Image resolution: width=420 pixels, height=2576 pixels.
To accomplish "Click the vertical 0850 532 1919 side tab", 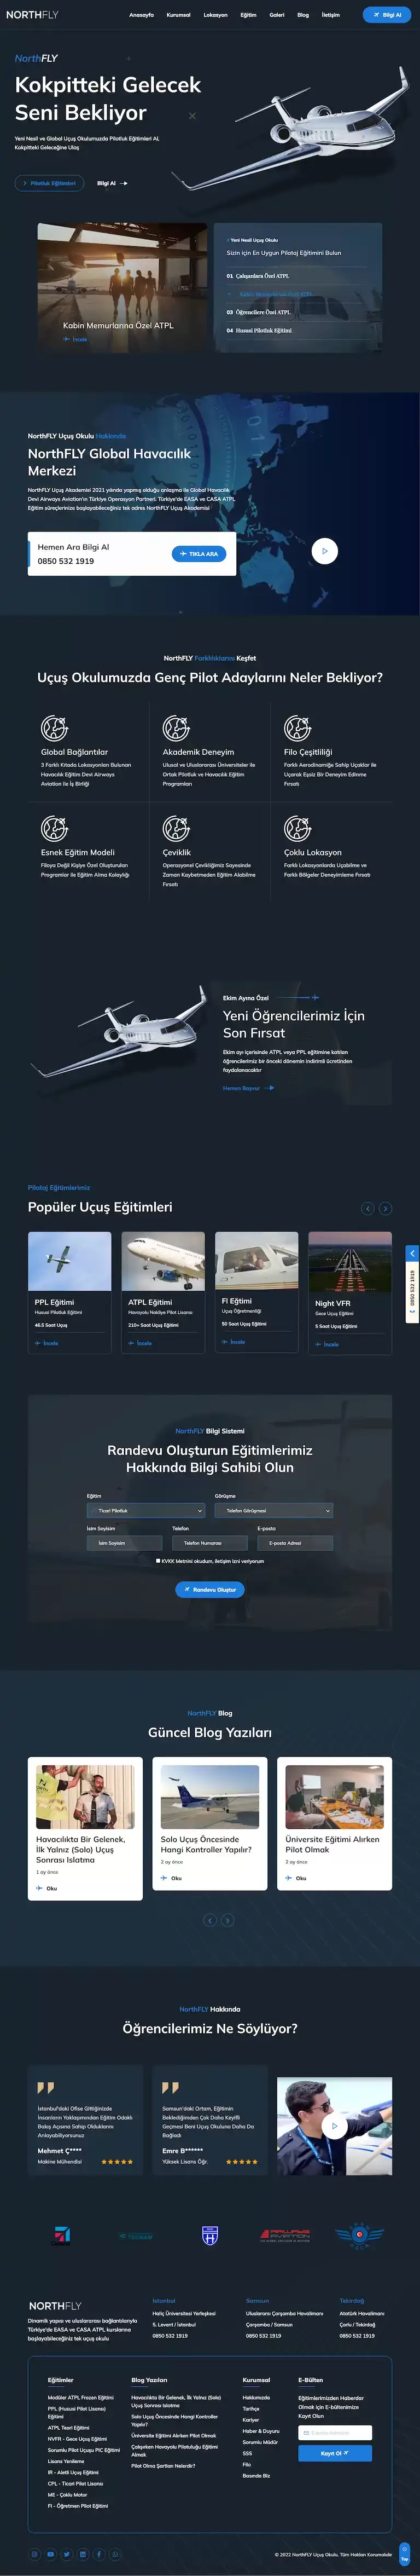I will tap(412, 1292).
